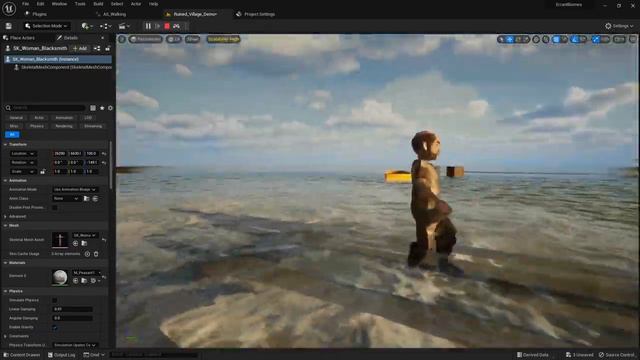Open the Actor menu
The height and width of the screenshot is (360, 640).
pyautogui.click(x=136, y=4)
